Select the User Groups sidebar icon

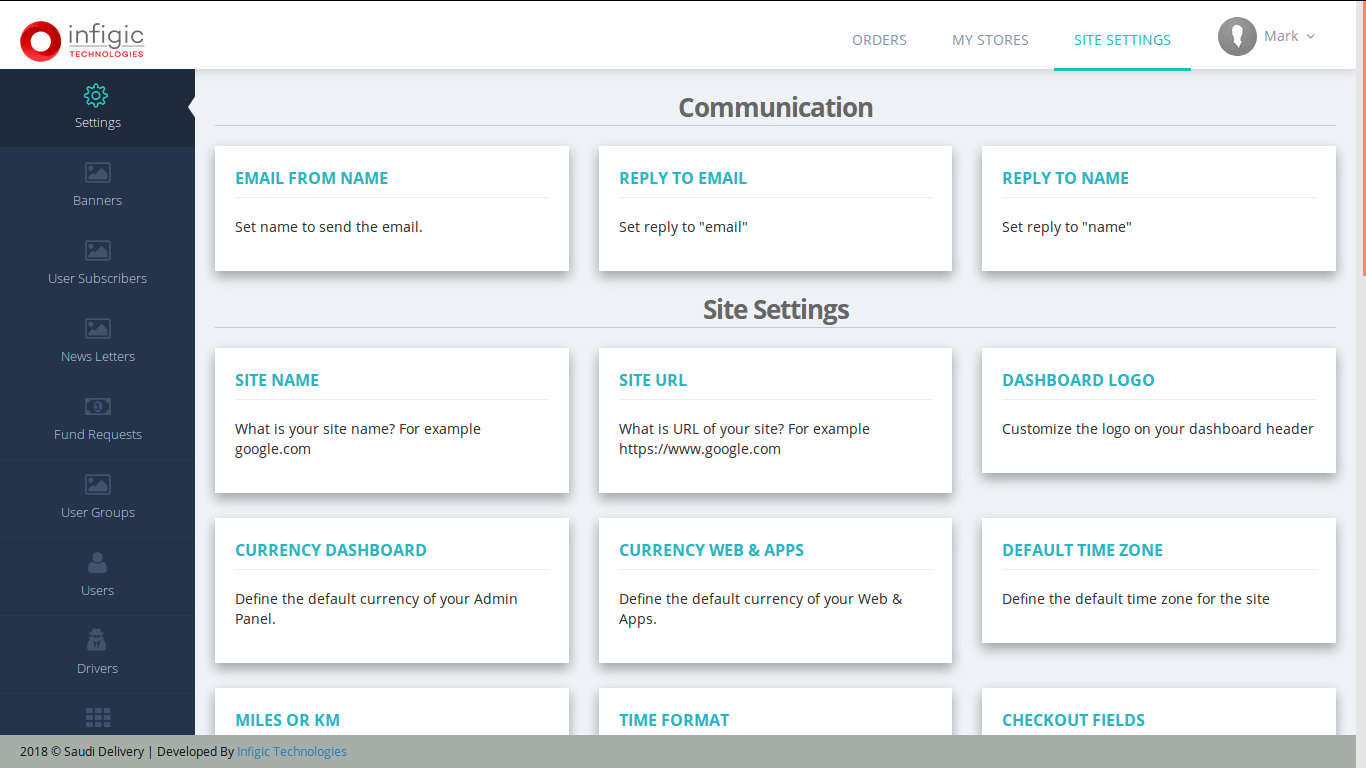point(97,485)
